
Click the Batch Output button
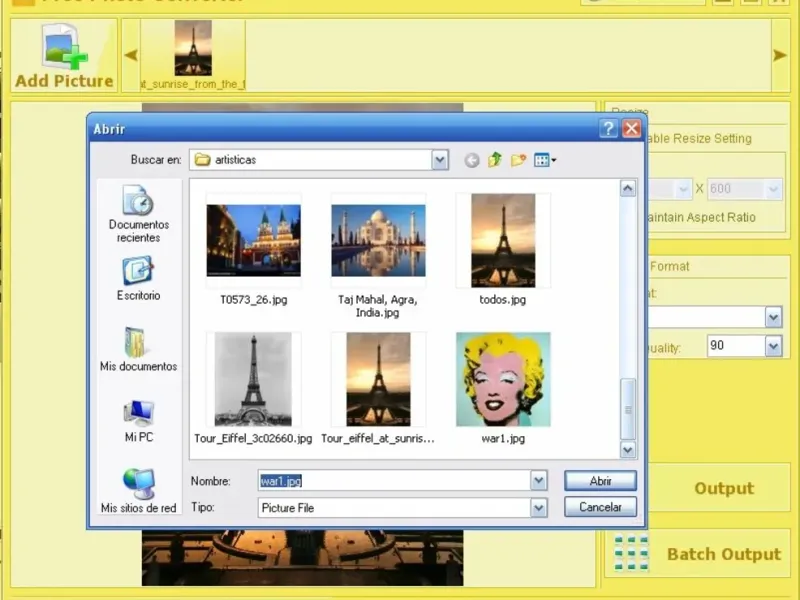tap(697, 554)
